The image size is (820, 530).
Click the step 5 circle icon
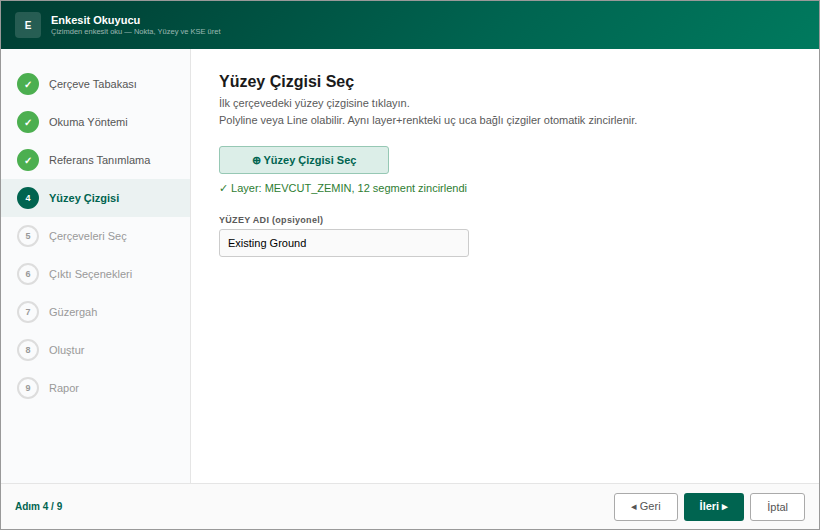point(28,236)
